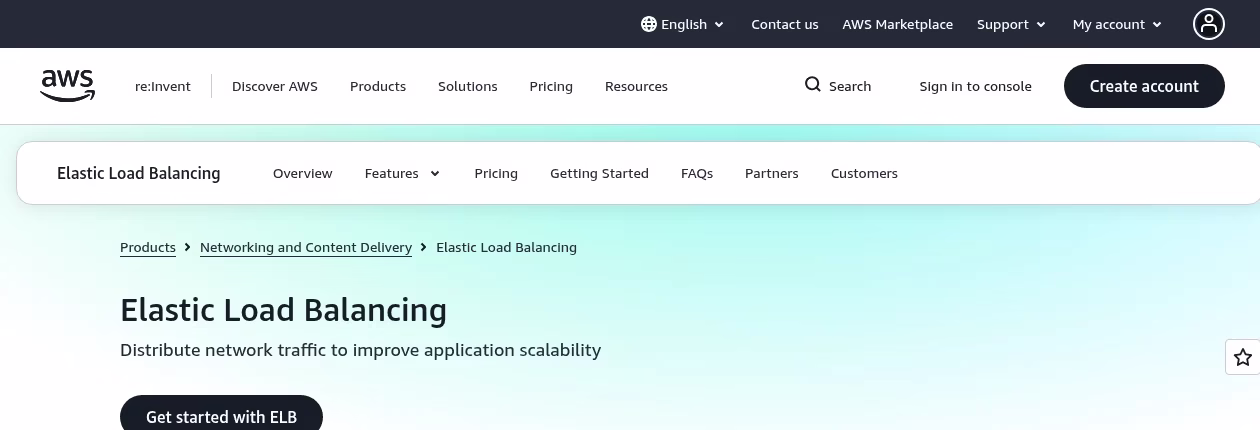The width and height of the screenshot is (1260, 430).
Task: Open the Resources menu
Action: 636,86
